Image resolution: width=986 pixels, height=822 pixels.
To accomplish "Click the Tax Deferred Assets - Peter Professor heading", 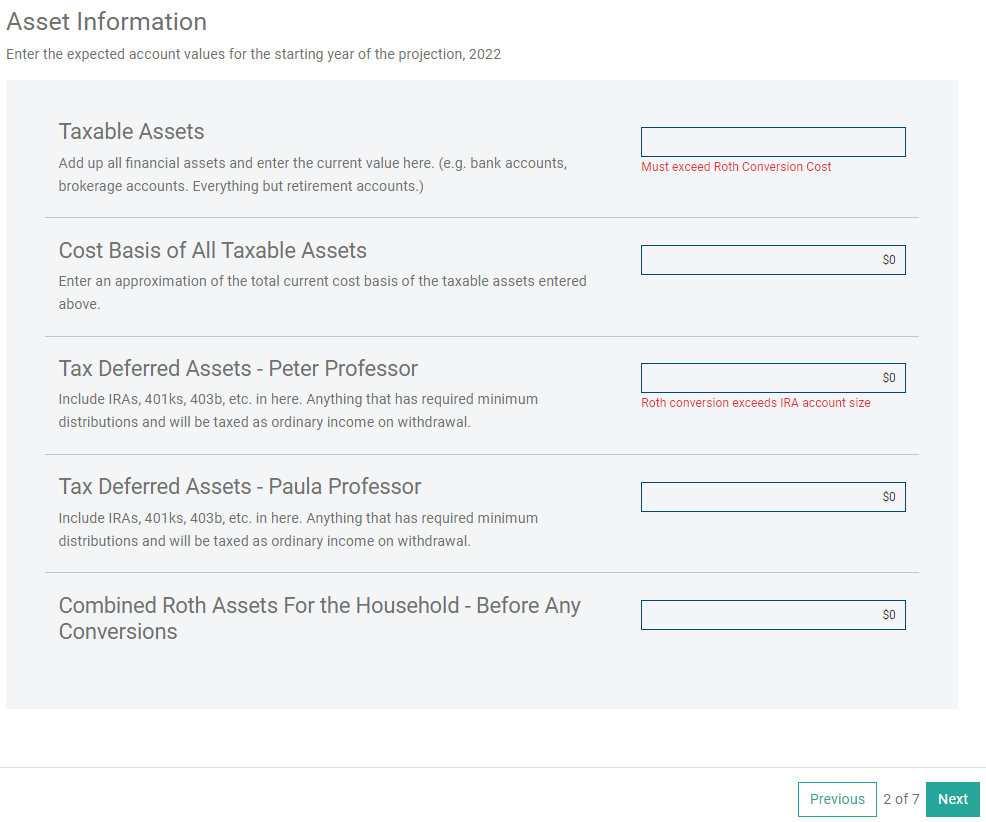I will coord(238,368).
